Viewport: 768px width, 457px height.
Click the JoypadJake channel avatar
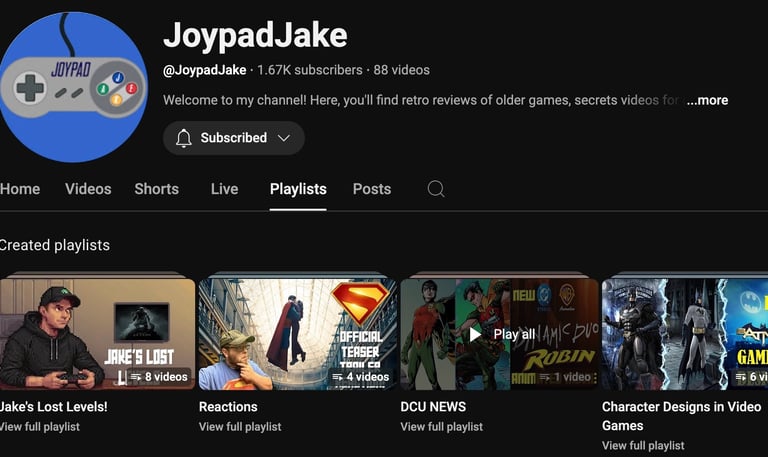click(72, 87)
